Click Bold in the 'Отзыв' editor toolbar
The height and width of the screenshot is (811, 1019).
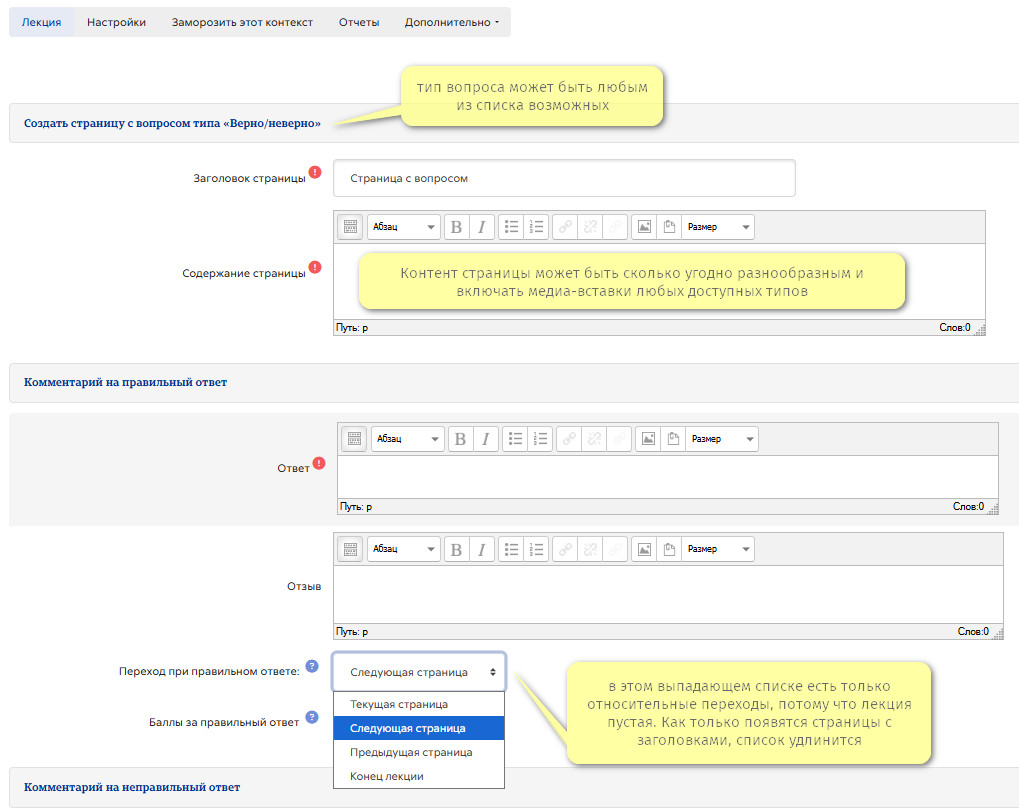coord(456,549)
